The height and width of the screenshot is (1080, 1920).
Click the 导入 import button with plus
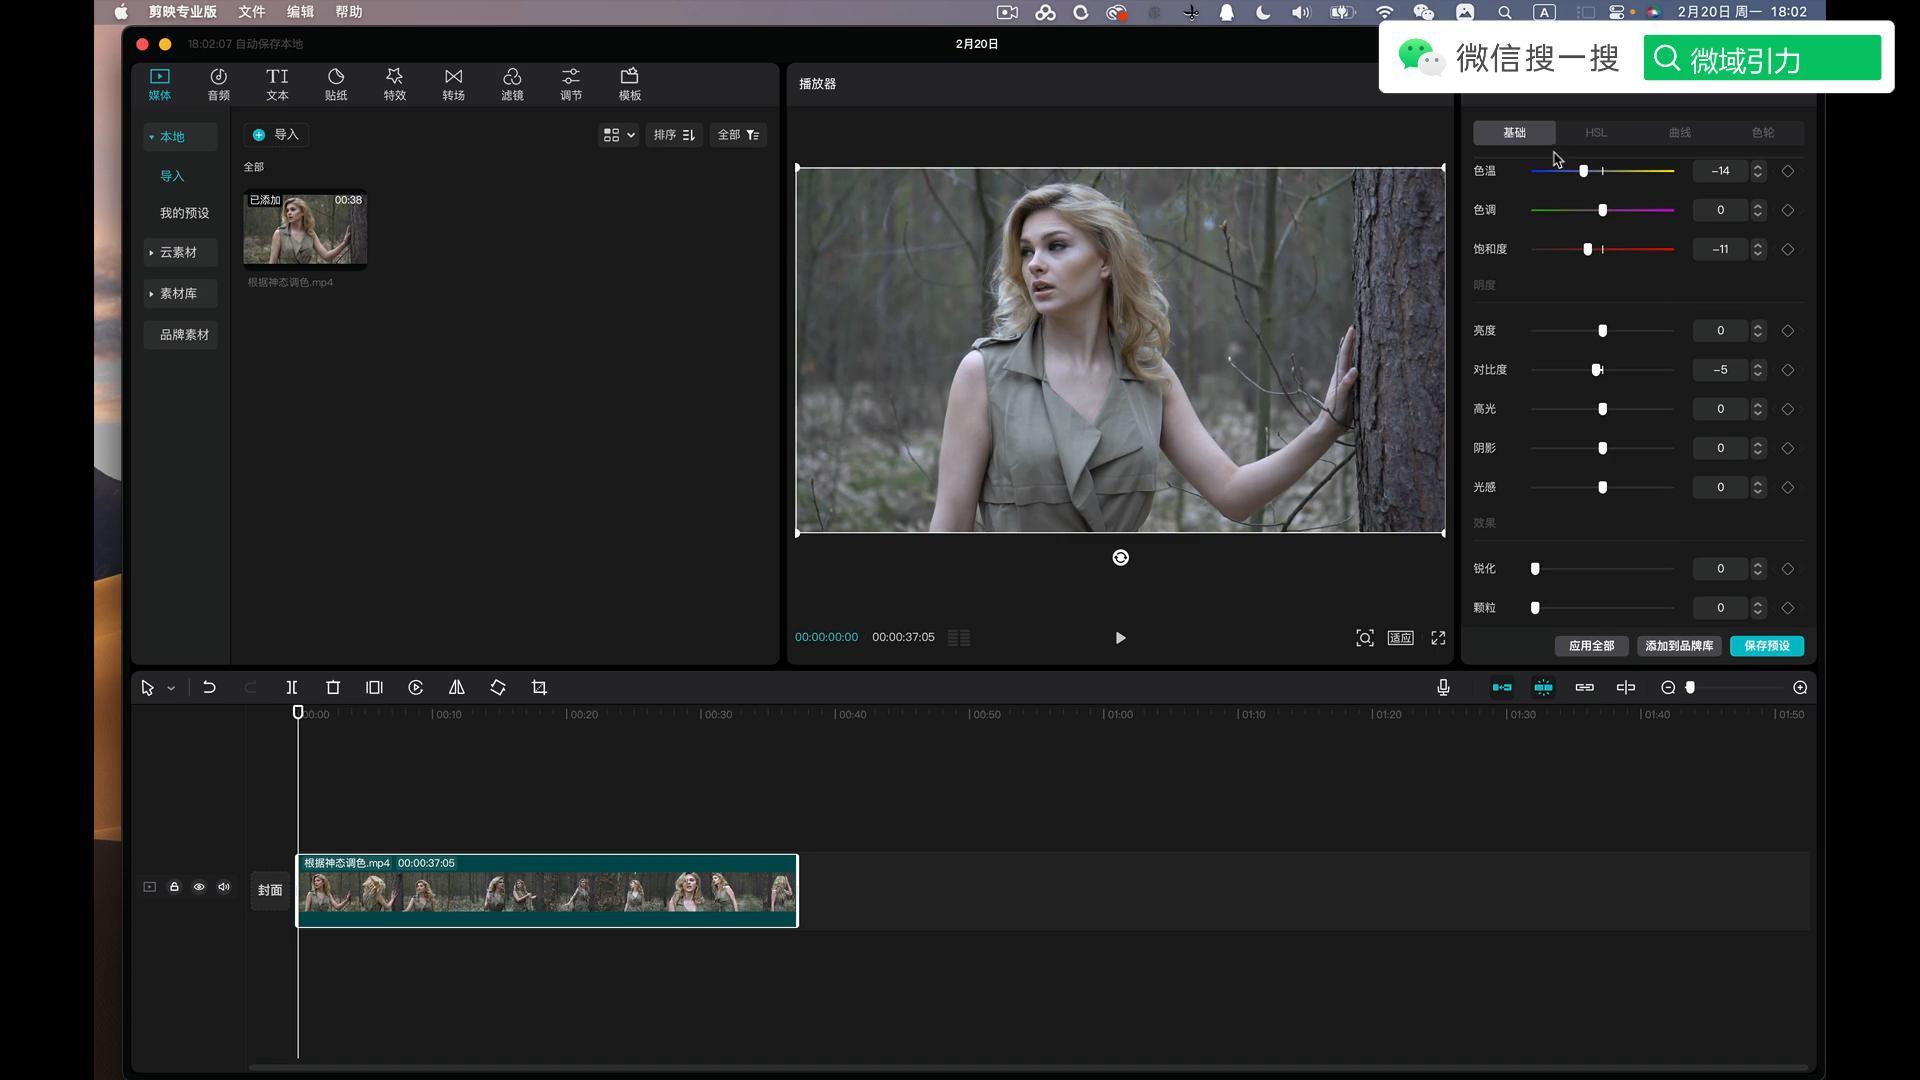(x=276, y=135)
